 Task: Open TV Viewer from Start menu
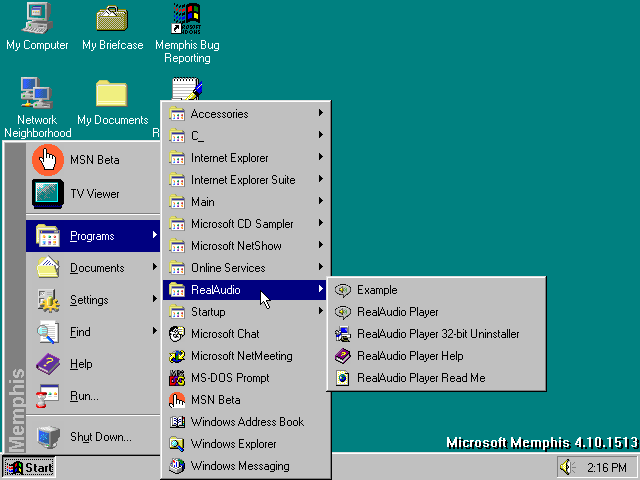(x=94, y=194)
